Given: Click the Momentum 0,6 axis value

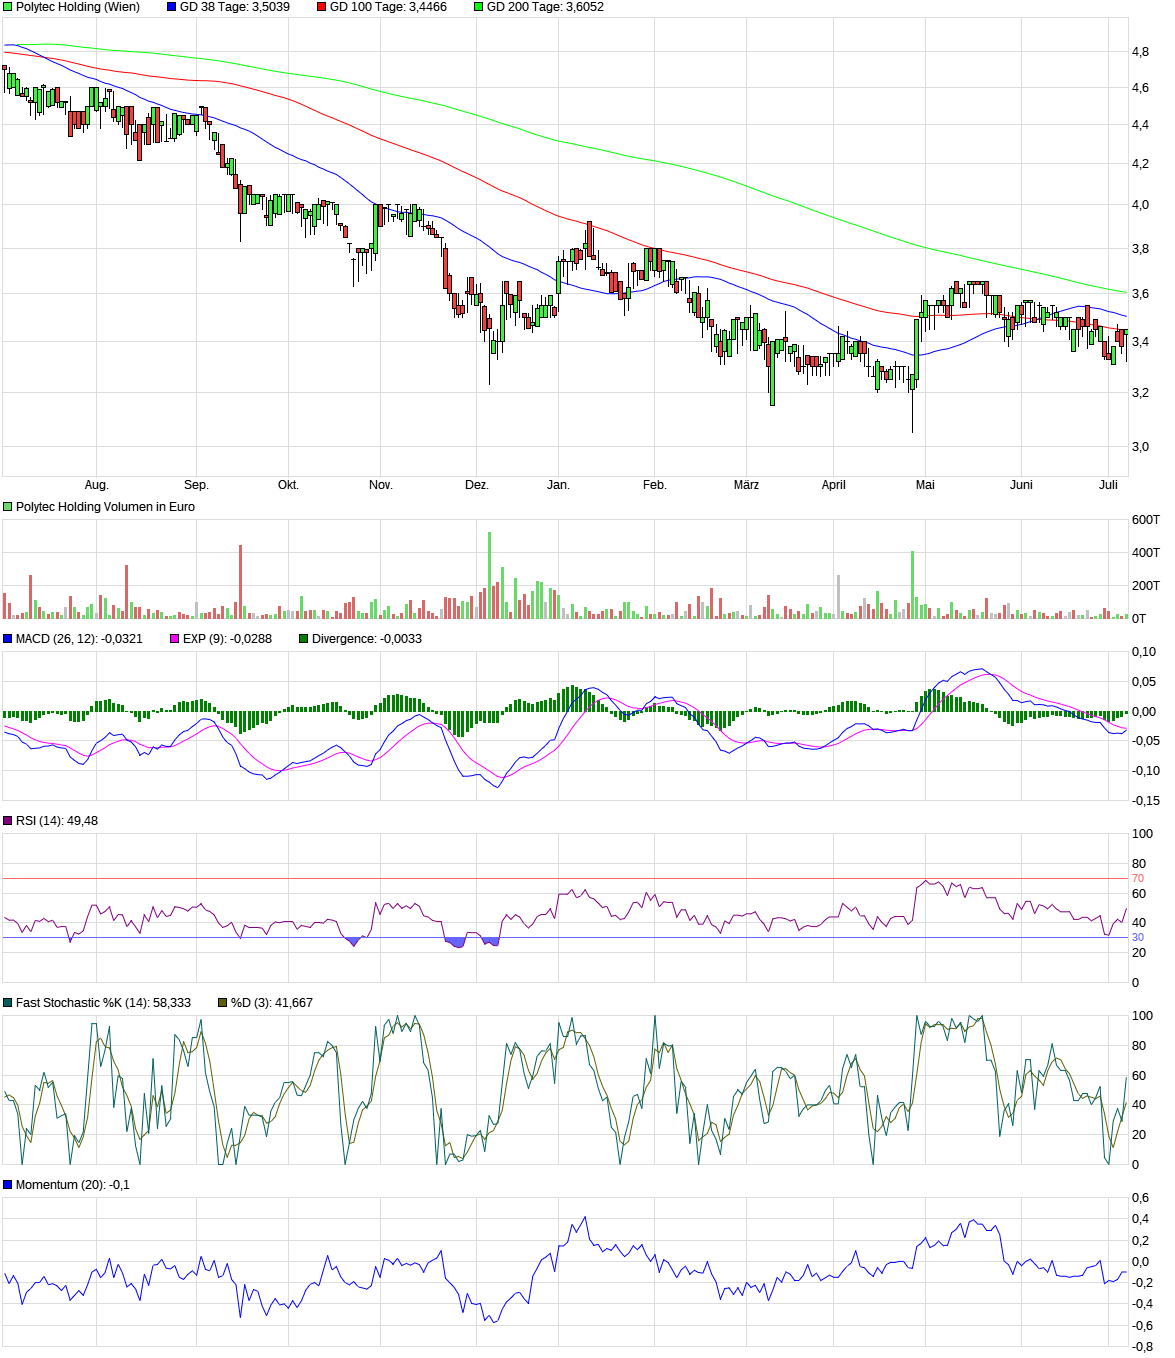Looking at the screenshot, I should click(x=1140, y=1198).
